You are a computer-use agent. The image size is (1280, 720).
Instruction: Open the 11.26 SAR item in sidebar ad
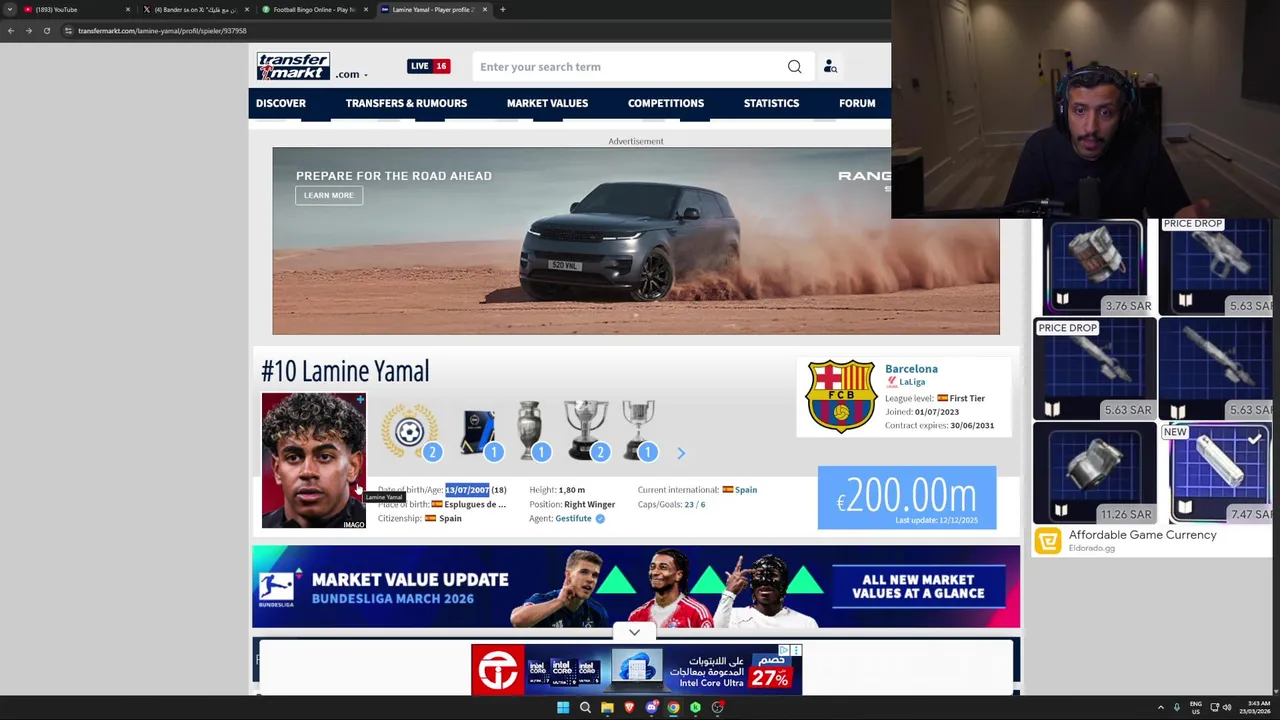(1095, 474)
